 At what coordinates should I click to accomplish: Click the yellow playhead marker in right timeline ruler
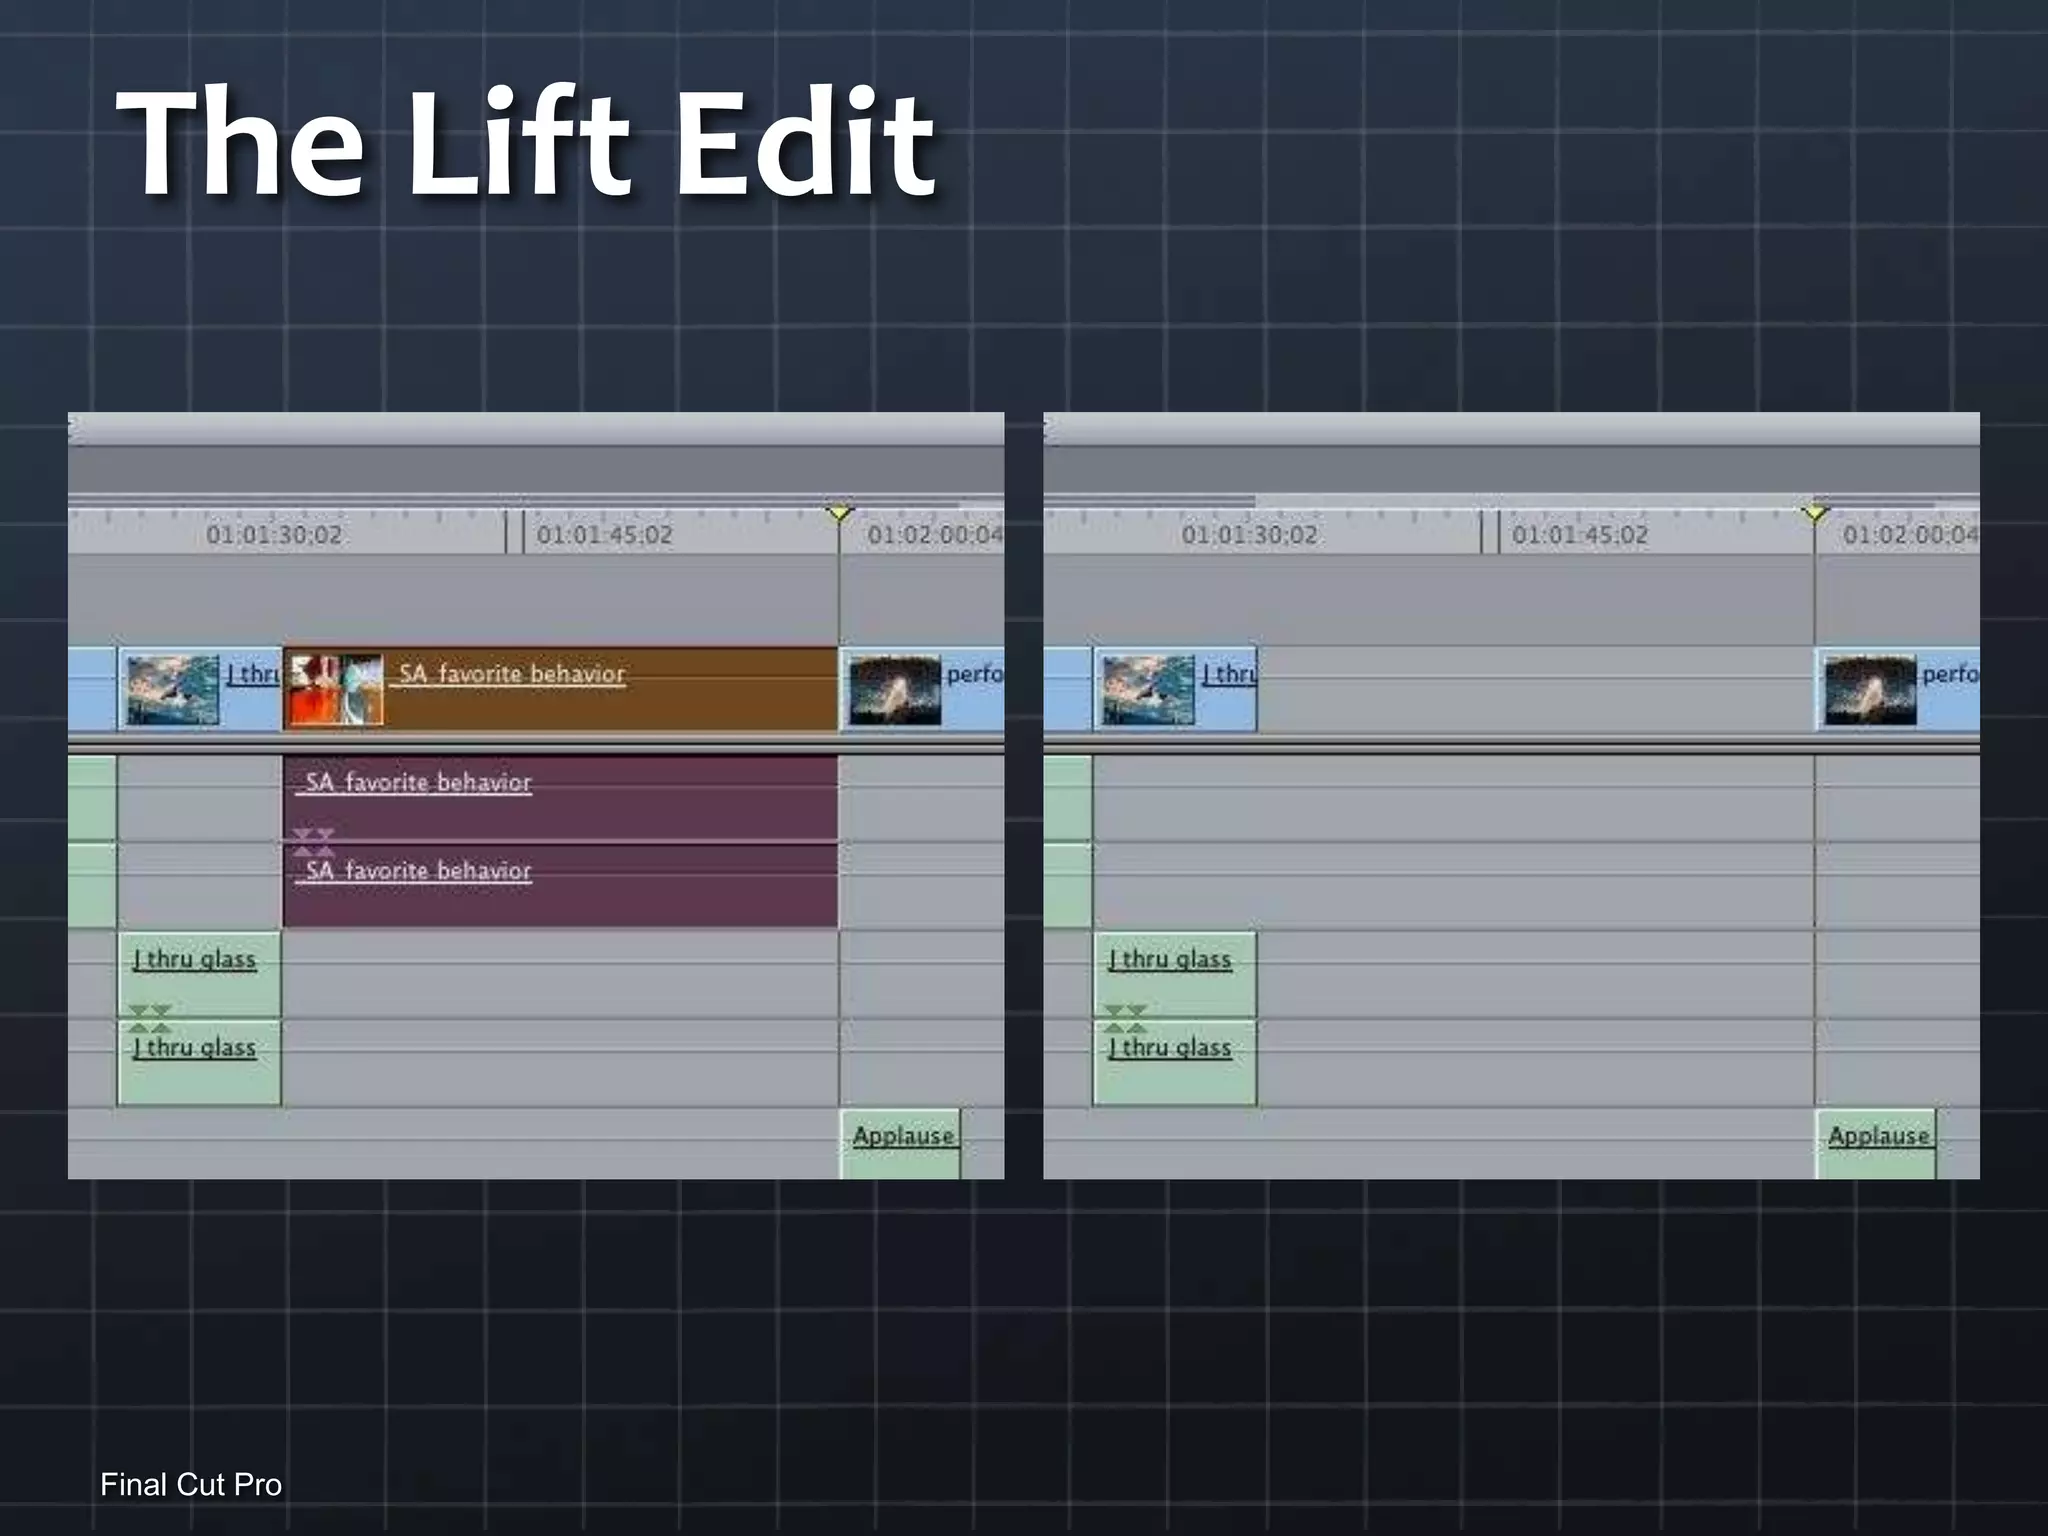coord(1815,513)
